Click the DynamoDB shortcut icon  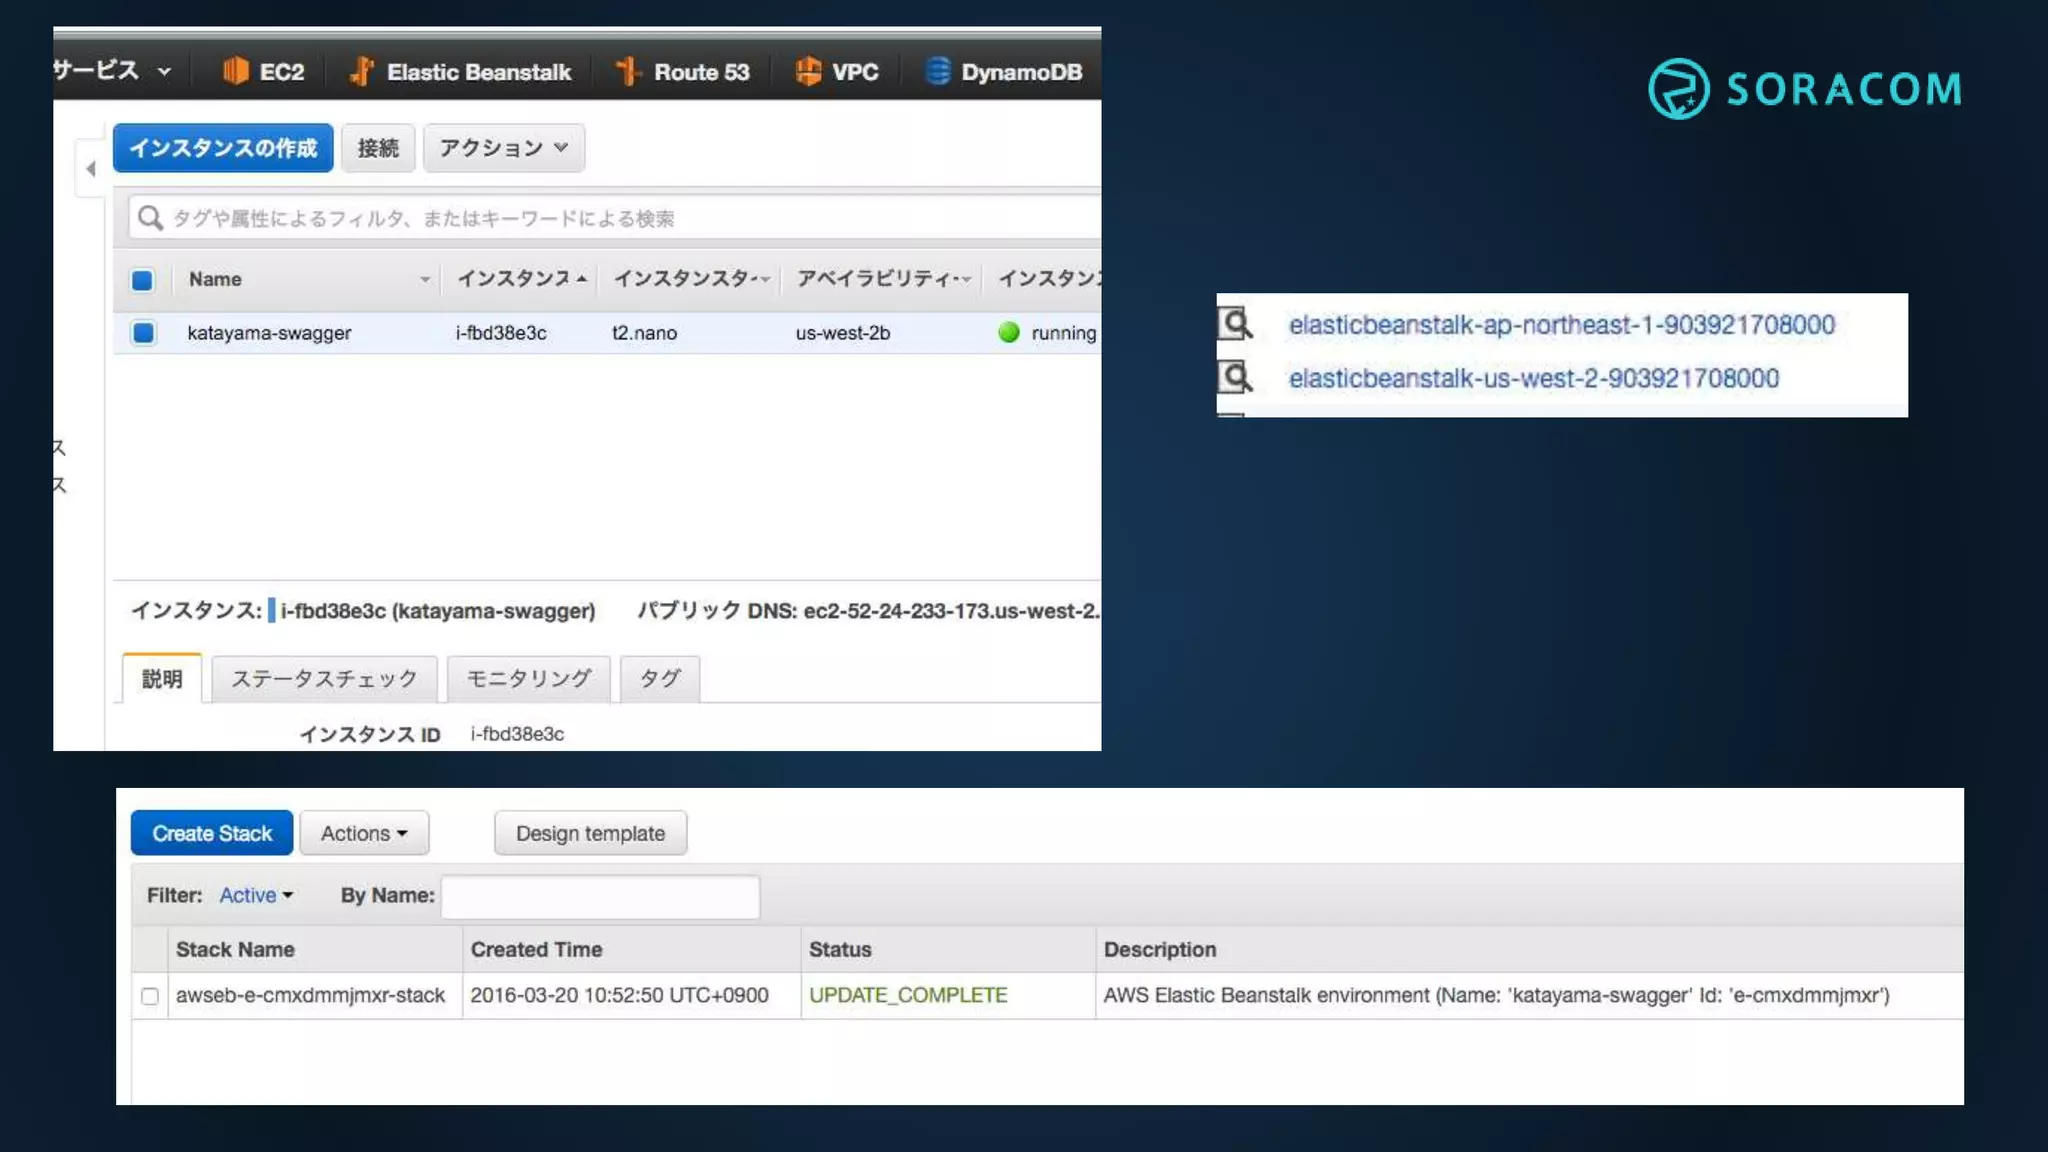938,71
